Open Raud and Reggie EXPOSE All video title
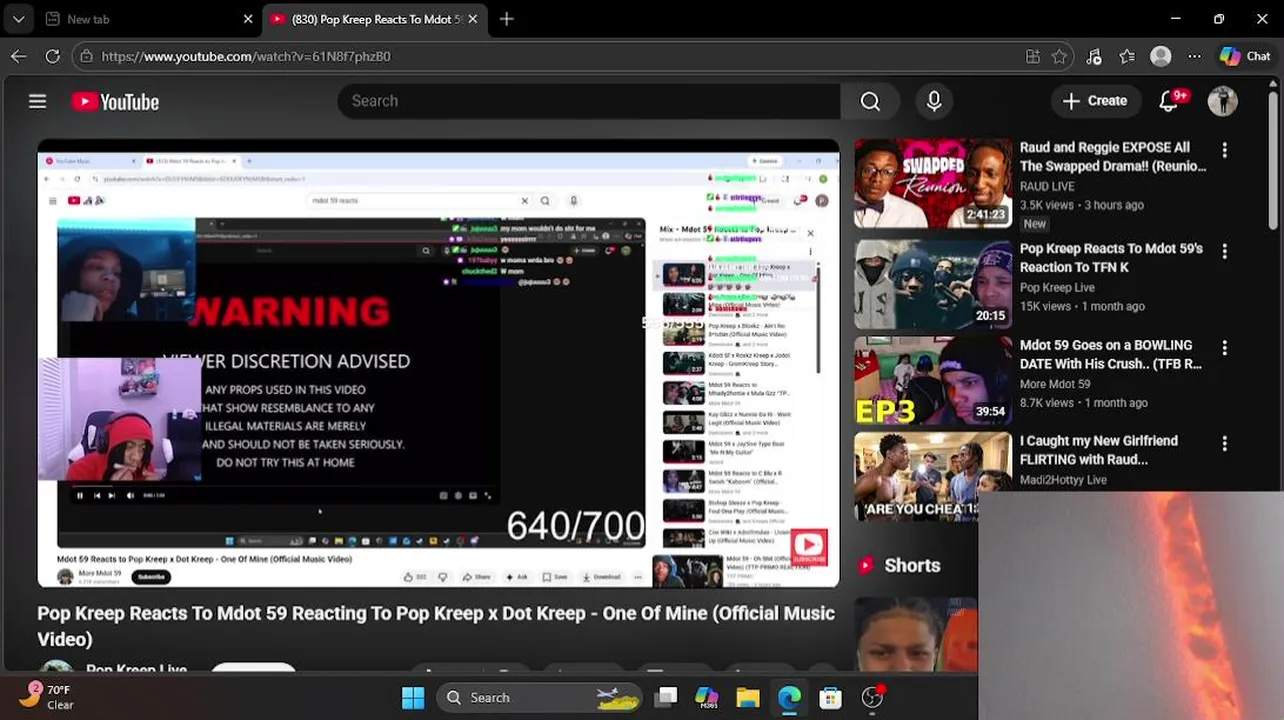The image size is (1284, 720). click(1112, 157)
